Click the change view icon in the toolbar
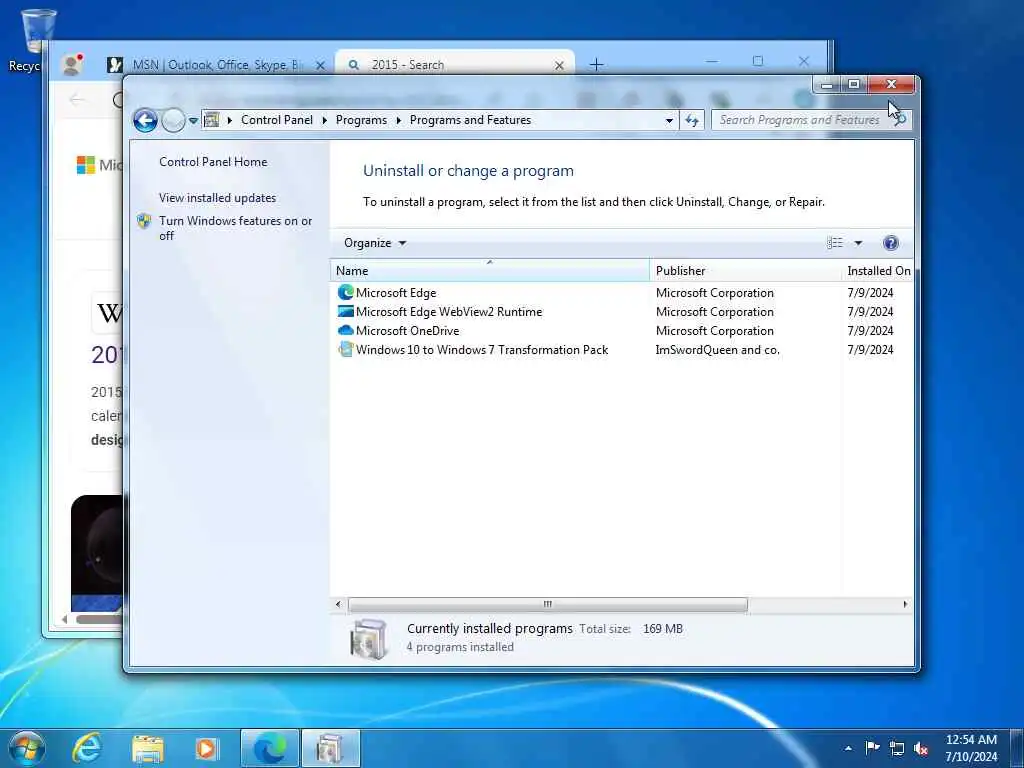Screen dimensions: 1024x768 tap(835, 243)
